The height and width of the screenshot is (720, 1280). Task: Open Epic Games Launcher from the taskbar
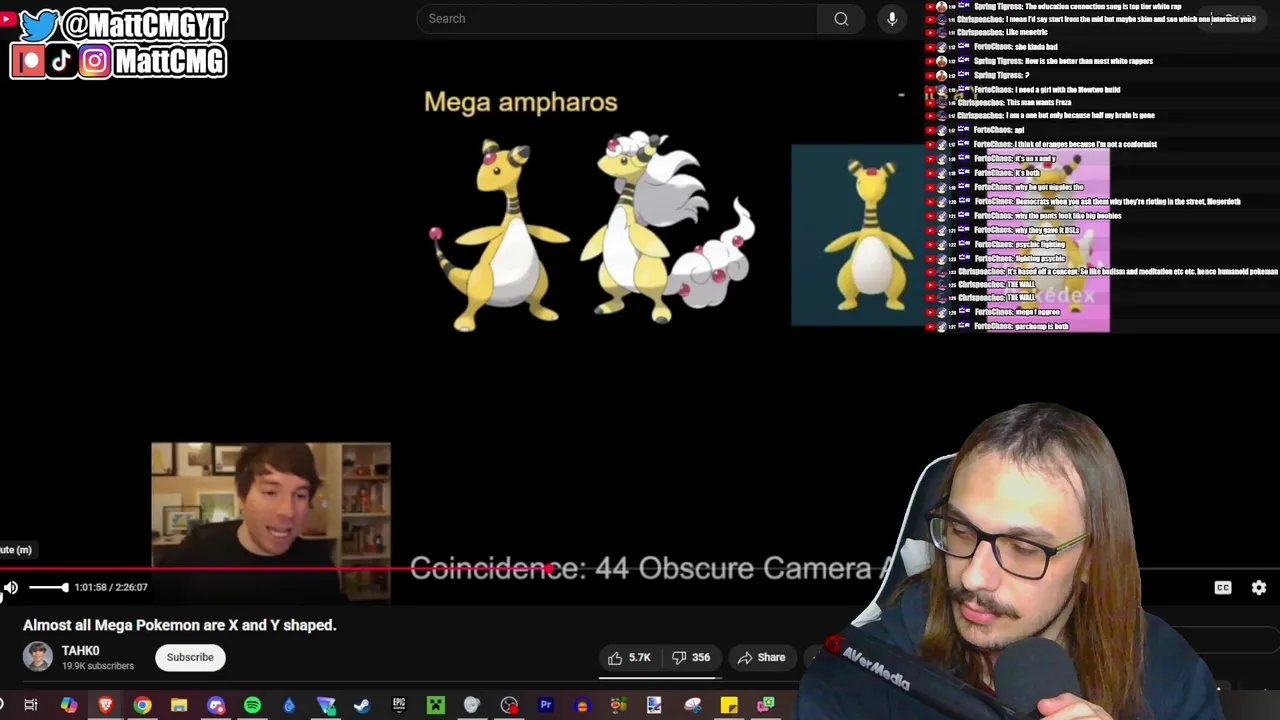399,705
